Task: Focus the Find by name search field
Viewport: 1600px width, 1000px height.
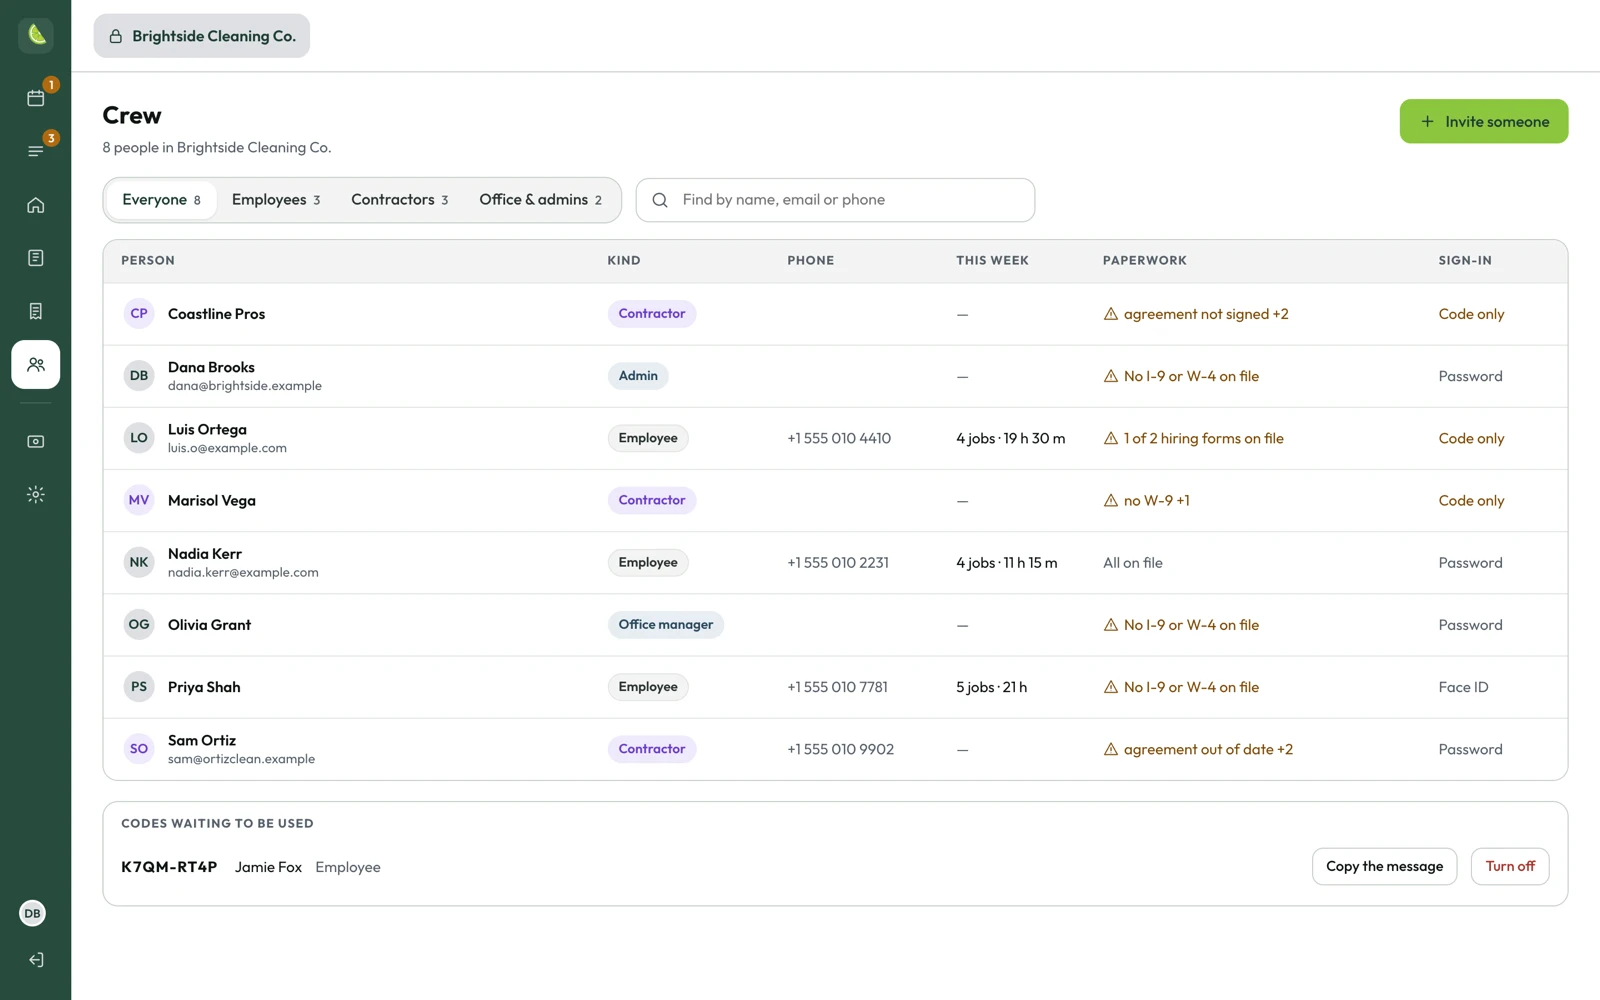Action: pos(835,200)
